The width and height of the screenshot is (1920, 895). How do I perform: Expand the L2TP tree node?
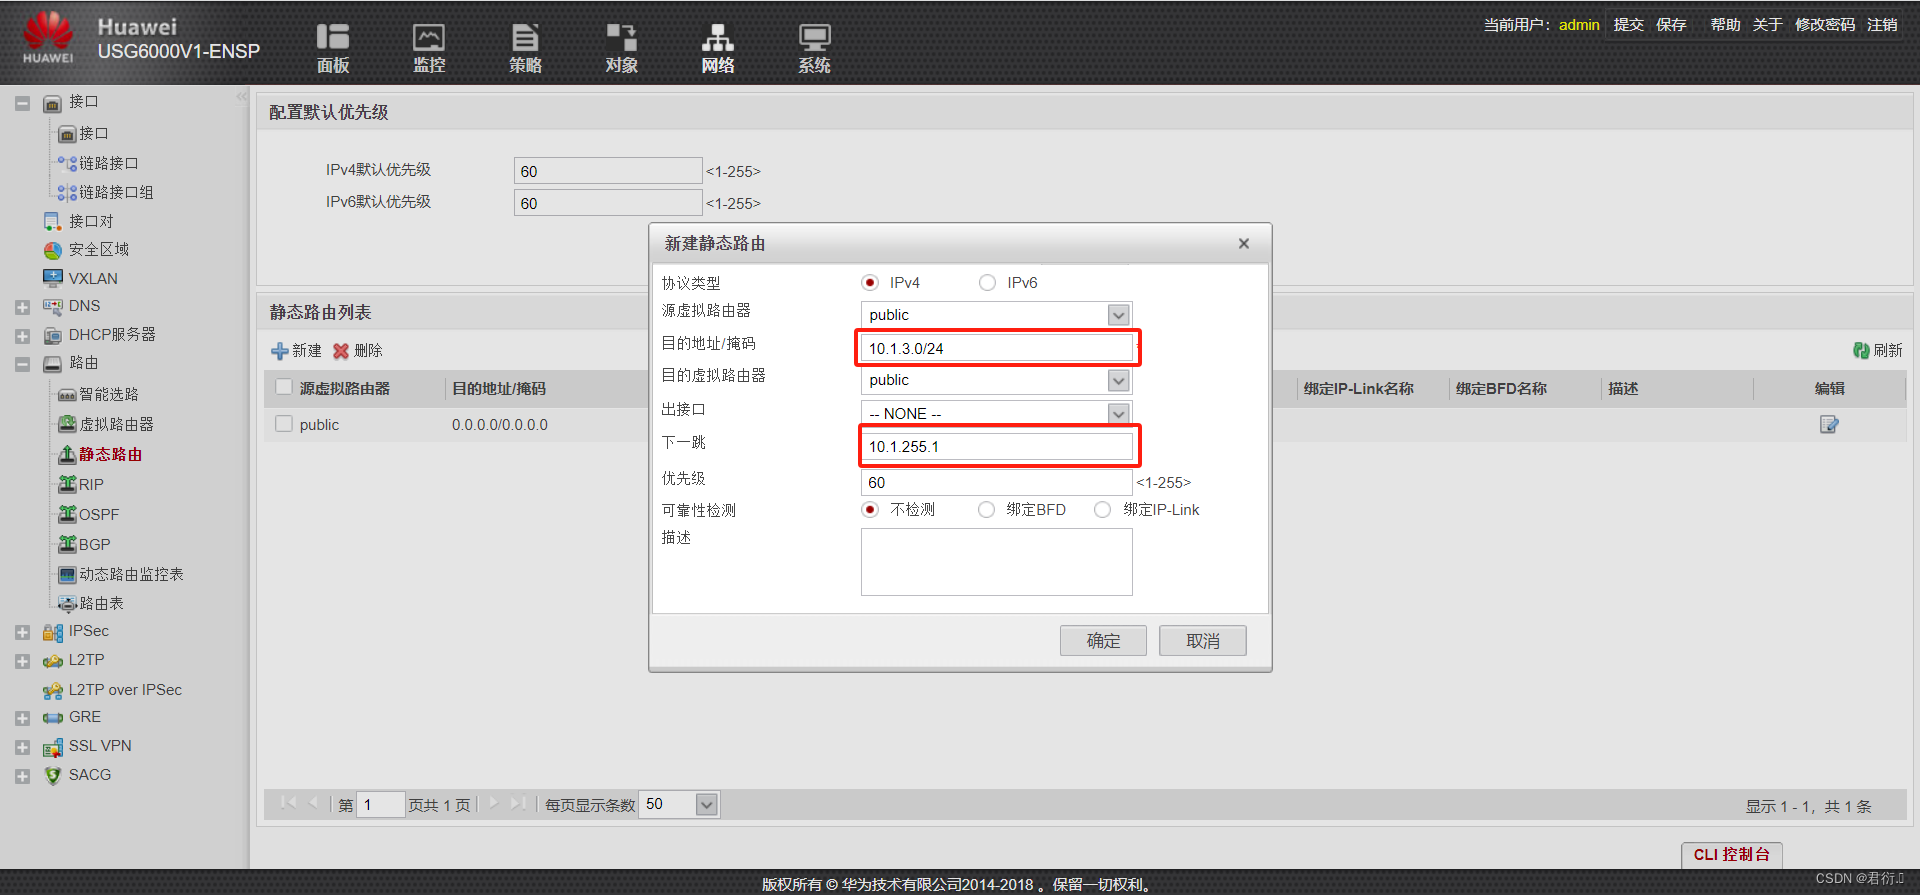point(22,661)
